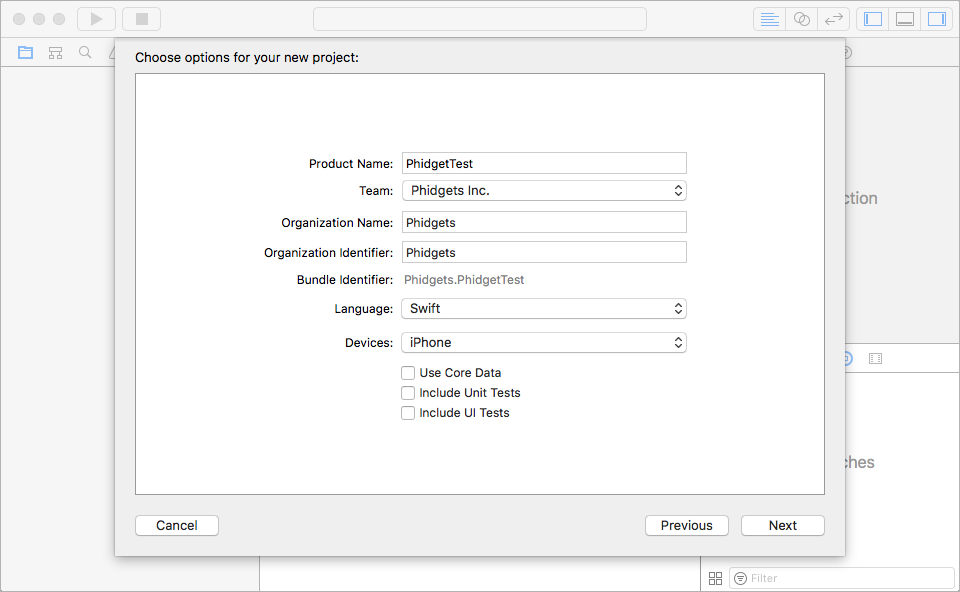Click the Product Name text field
This screenshot has height=592, width=960.
[544, 163]
